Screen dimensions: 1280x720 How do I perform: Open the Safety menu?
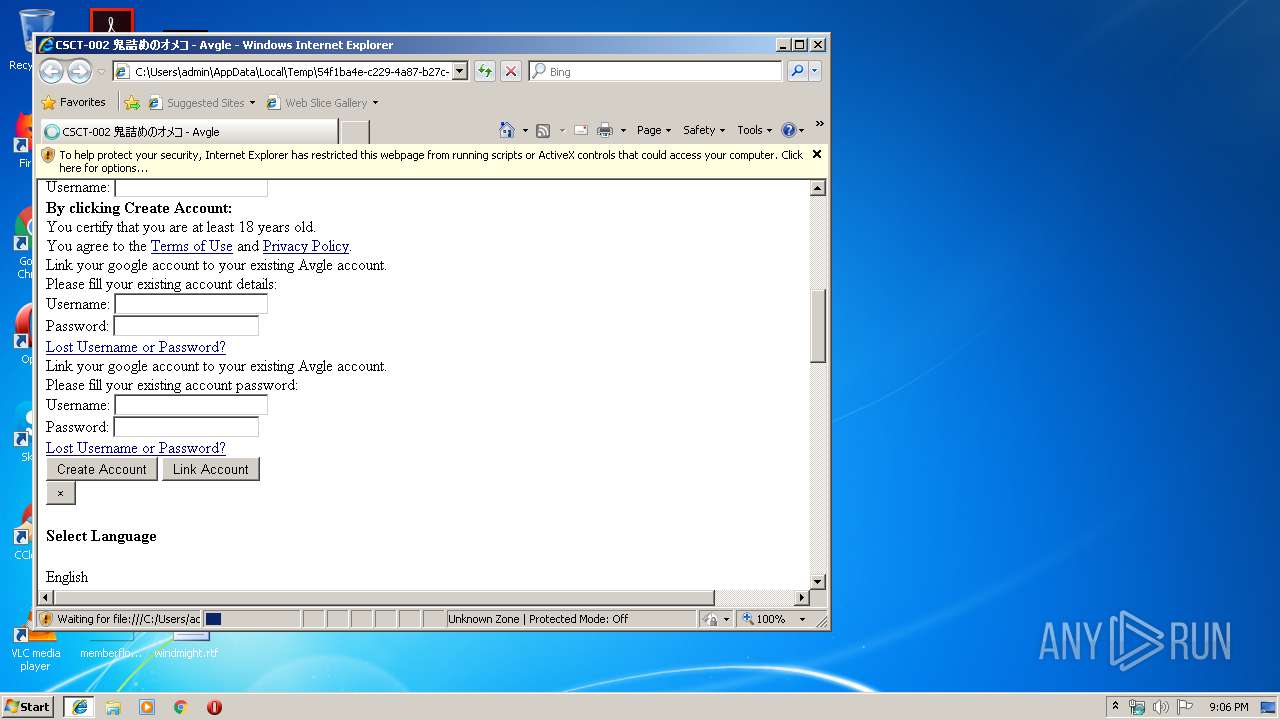point(704,130)
